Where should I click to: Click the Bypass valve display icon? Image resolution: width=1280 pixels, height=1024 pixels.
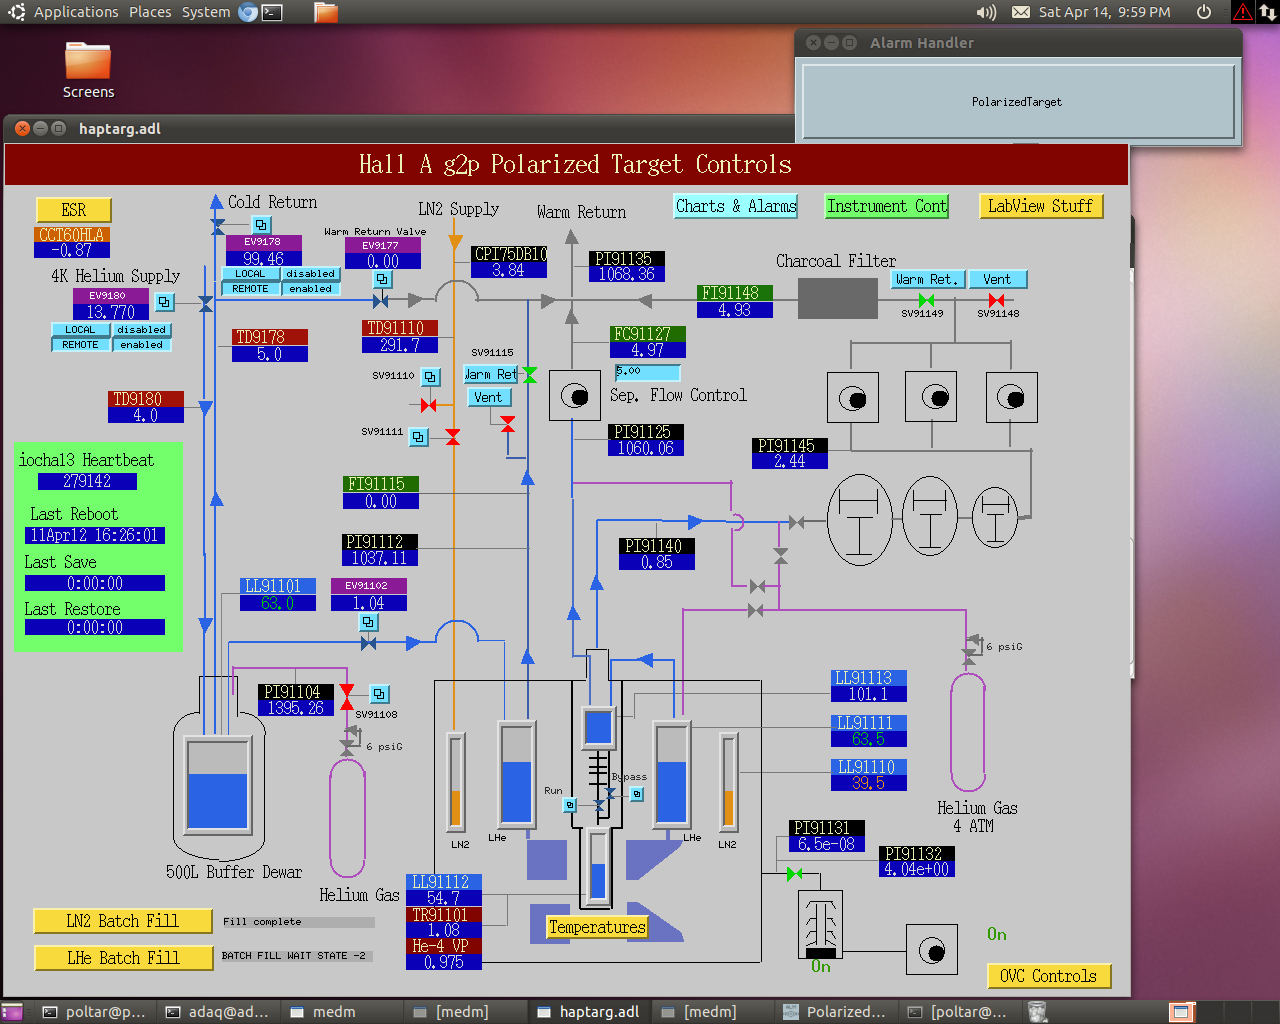[x=637, y=794]
